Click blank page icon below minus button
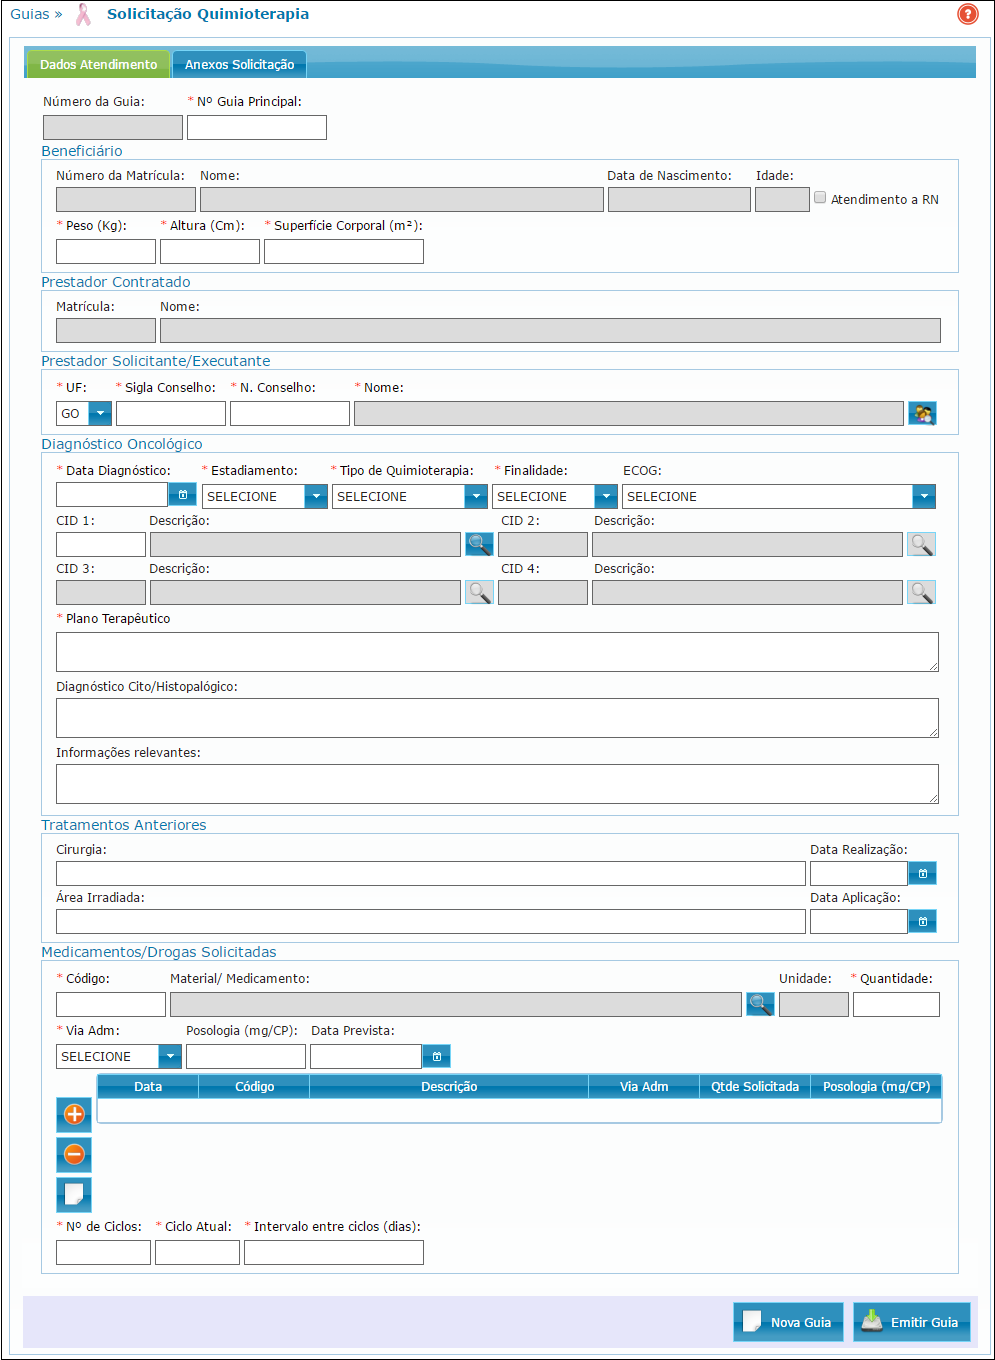This screenshot has height=1360, width=995. [x=74, y=1194]
